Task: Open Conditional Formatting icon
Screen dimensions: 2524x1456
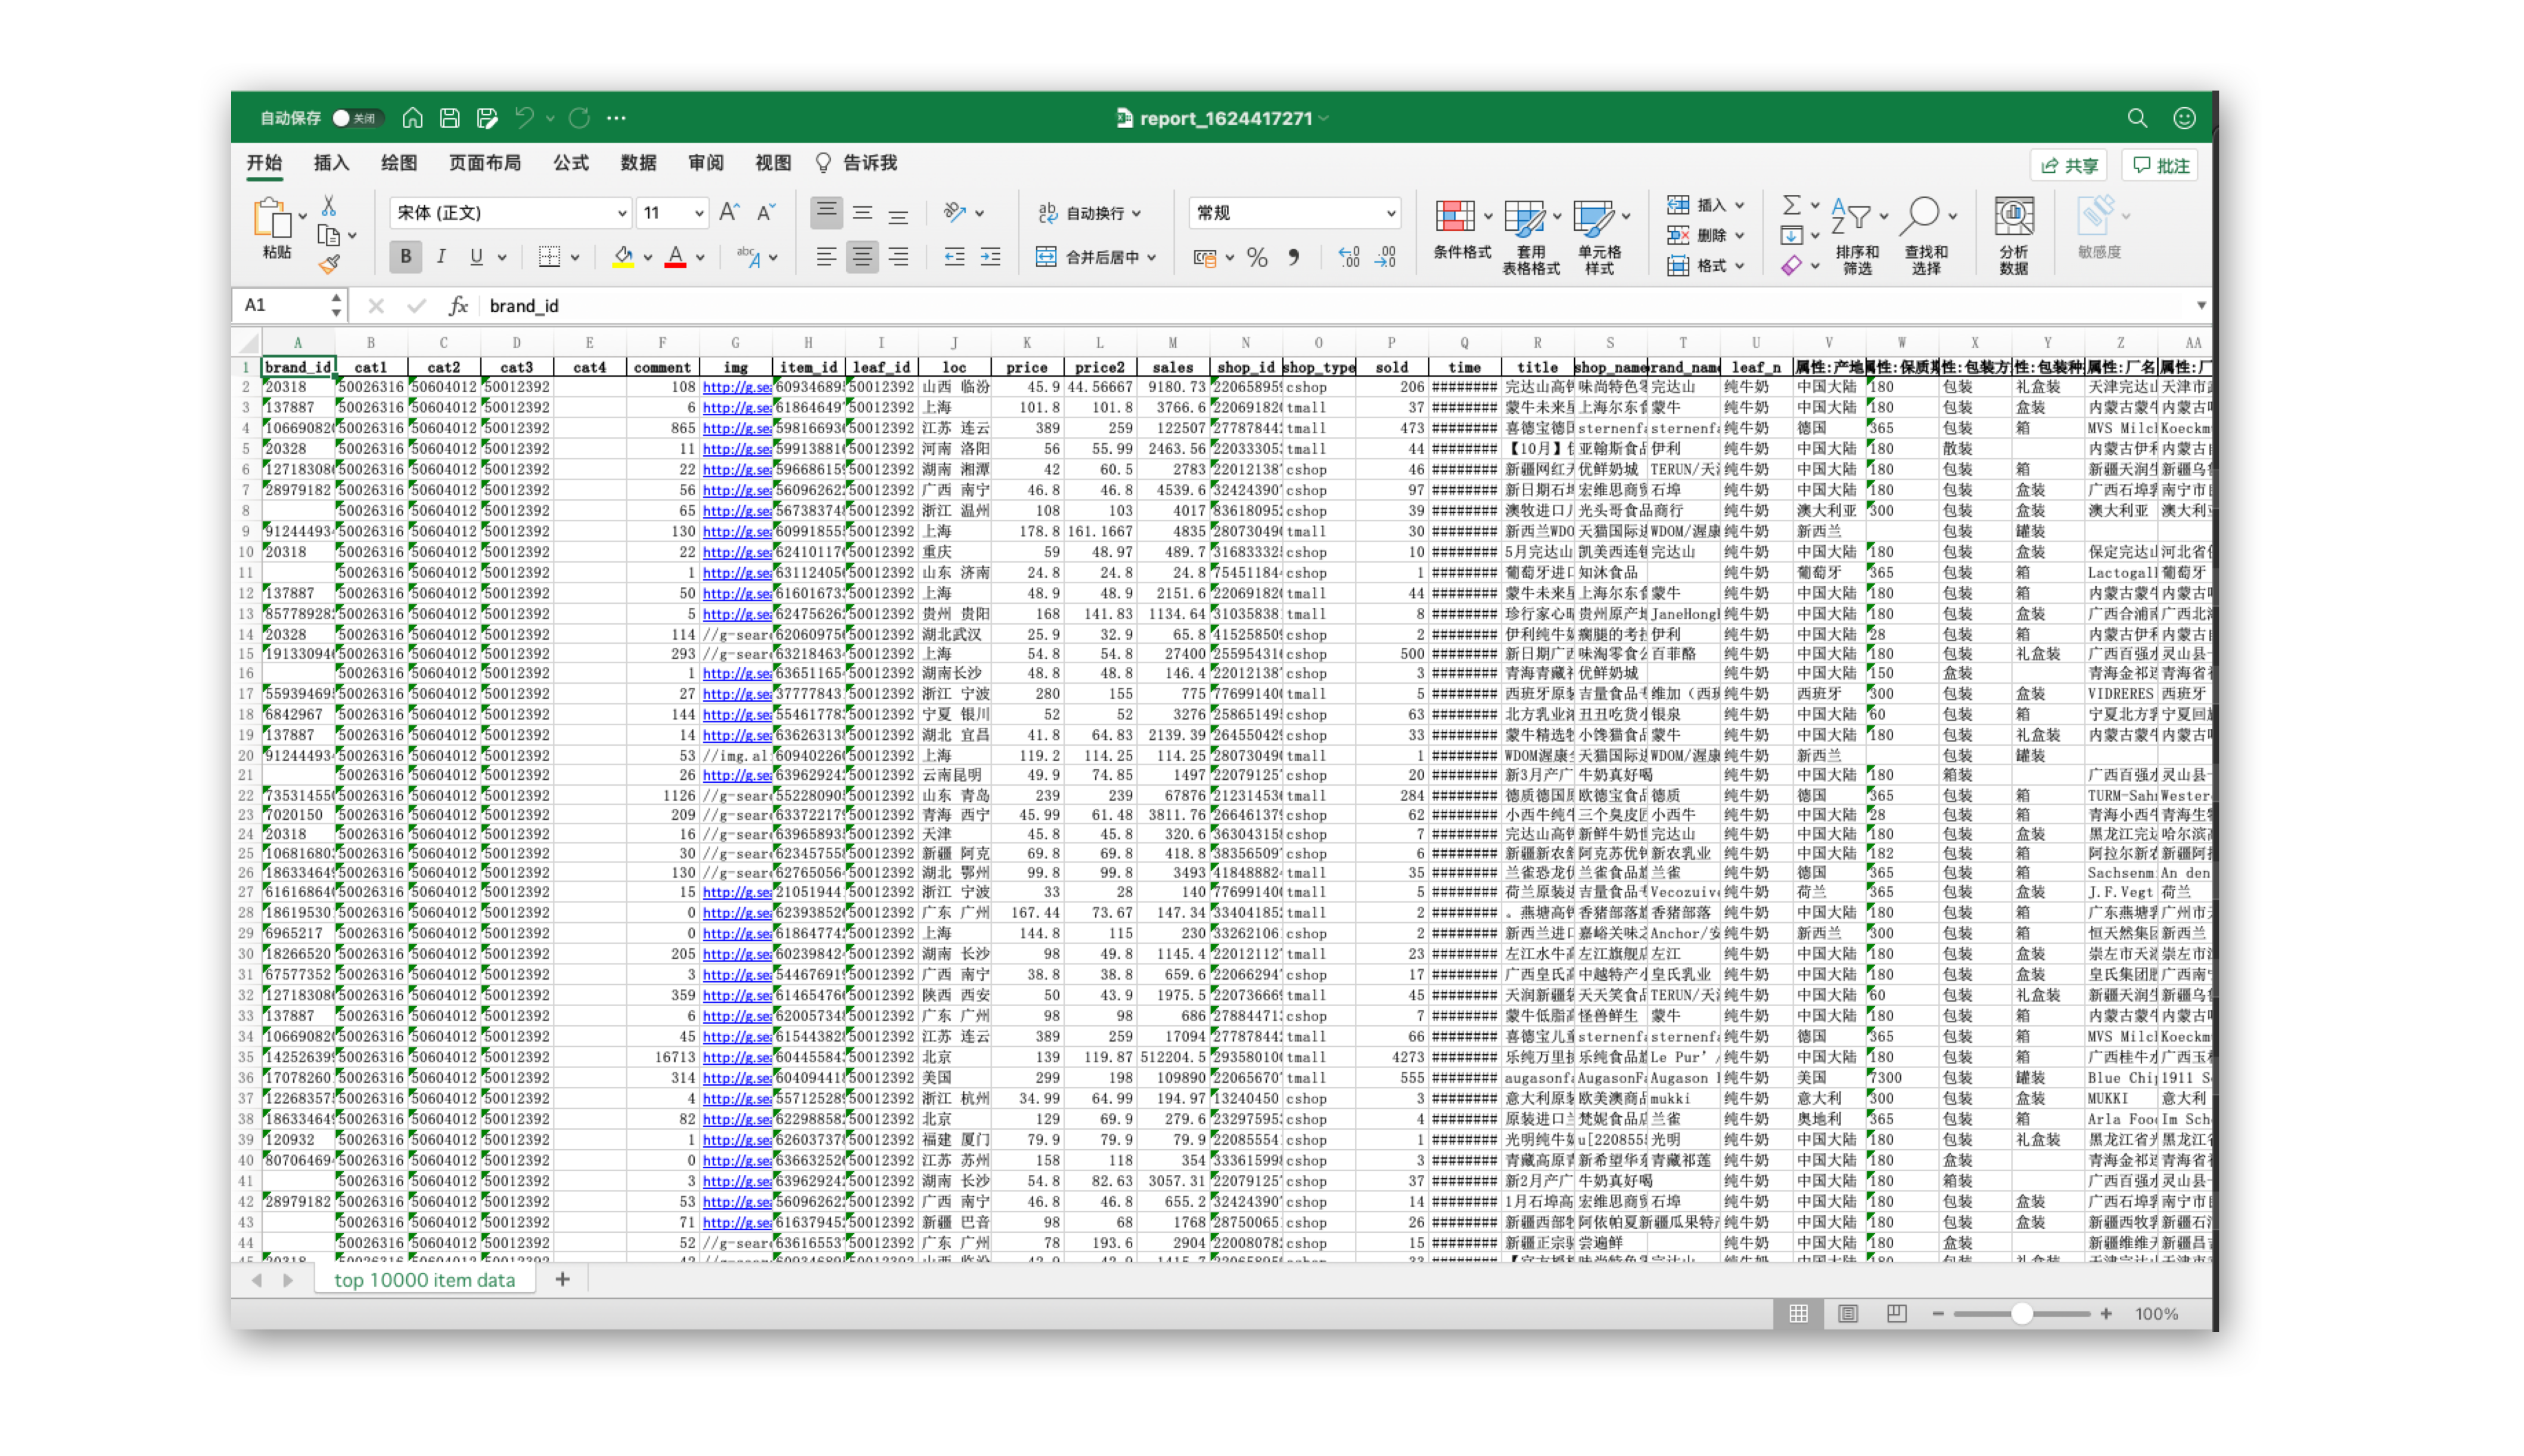Action: [1455, 216]
